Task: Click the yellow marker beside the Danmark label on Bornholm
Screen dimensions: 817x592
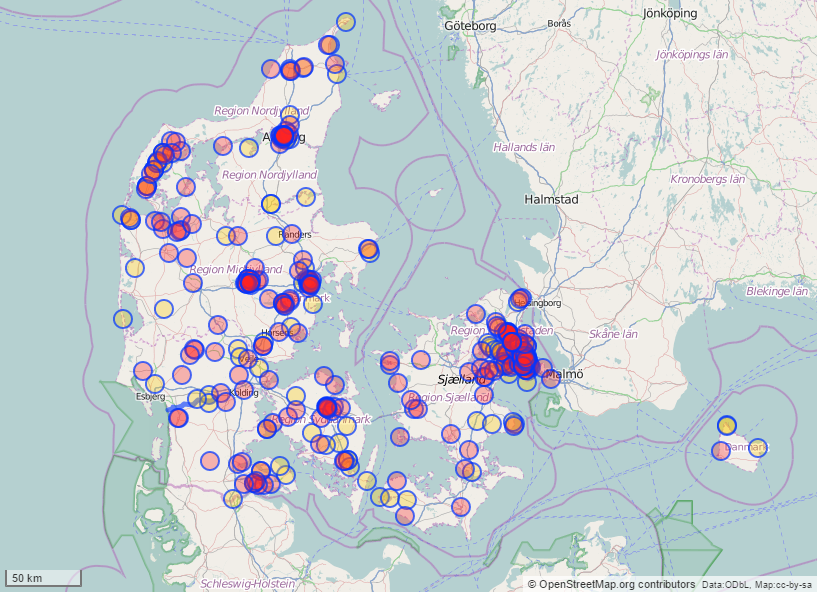Action: pos(758,448)
